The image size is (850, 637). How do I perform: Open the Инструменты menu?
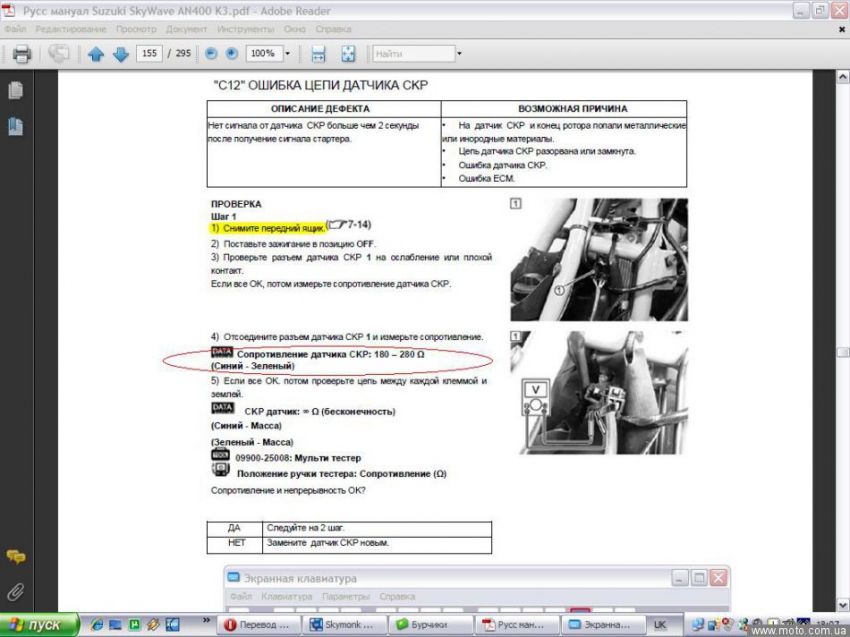[x=246, y=29]
